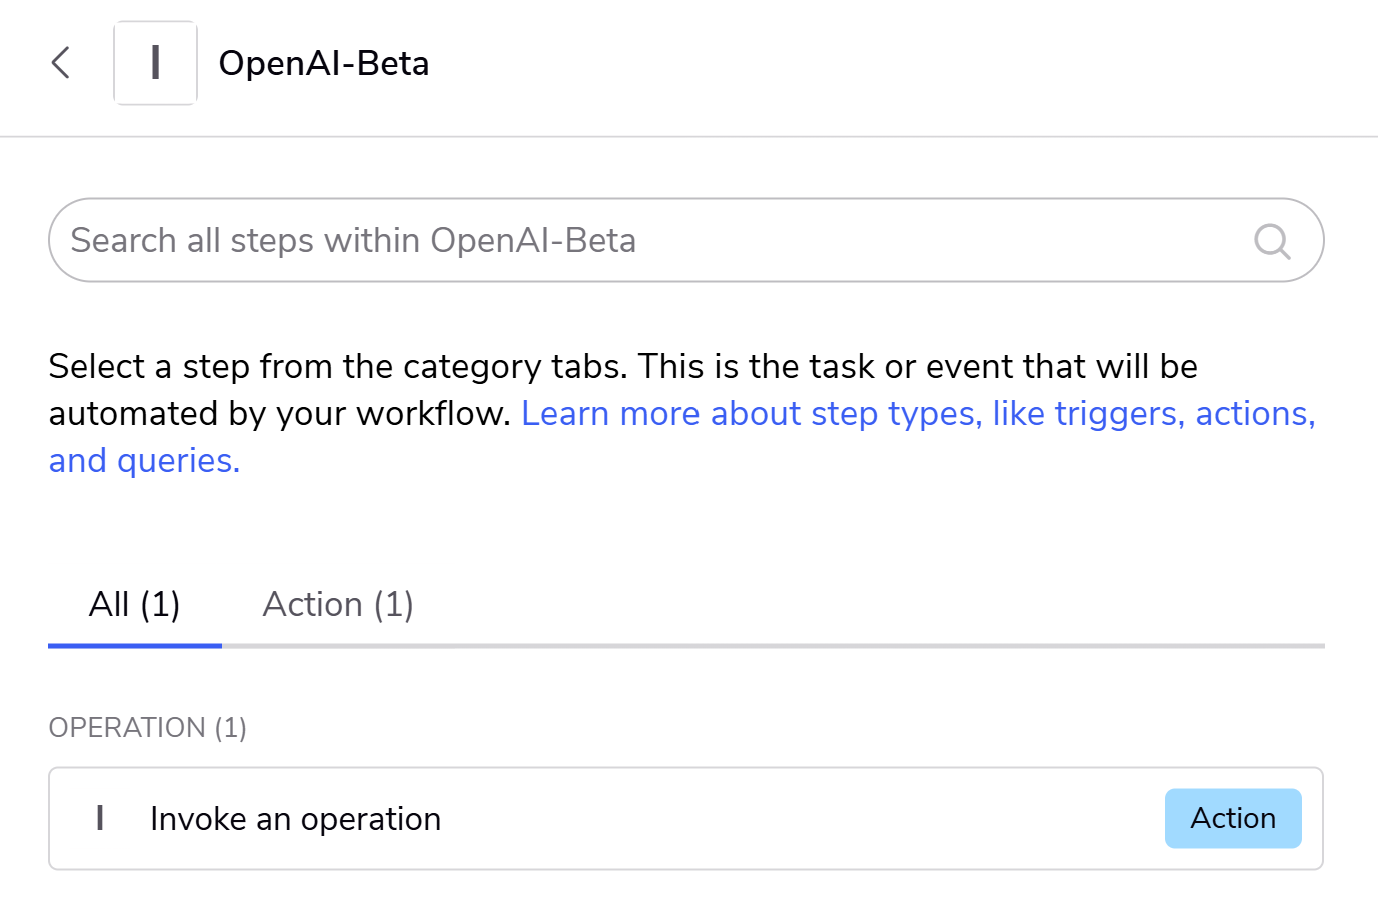Click the 'Invoke an operation' label text
Viewport: 1378px width, 903px height.
296,819
